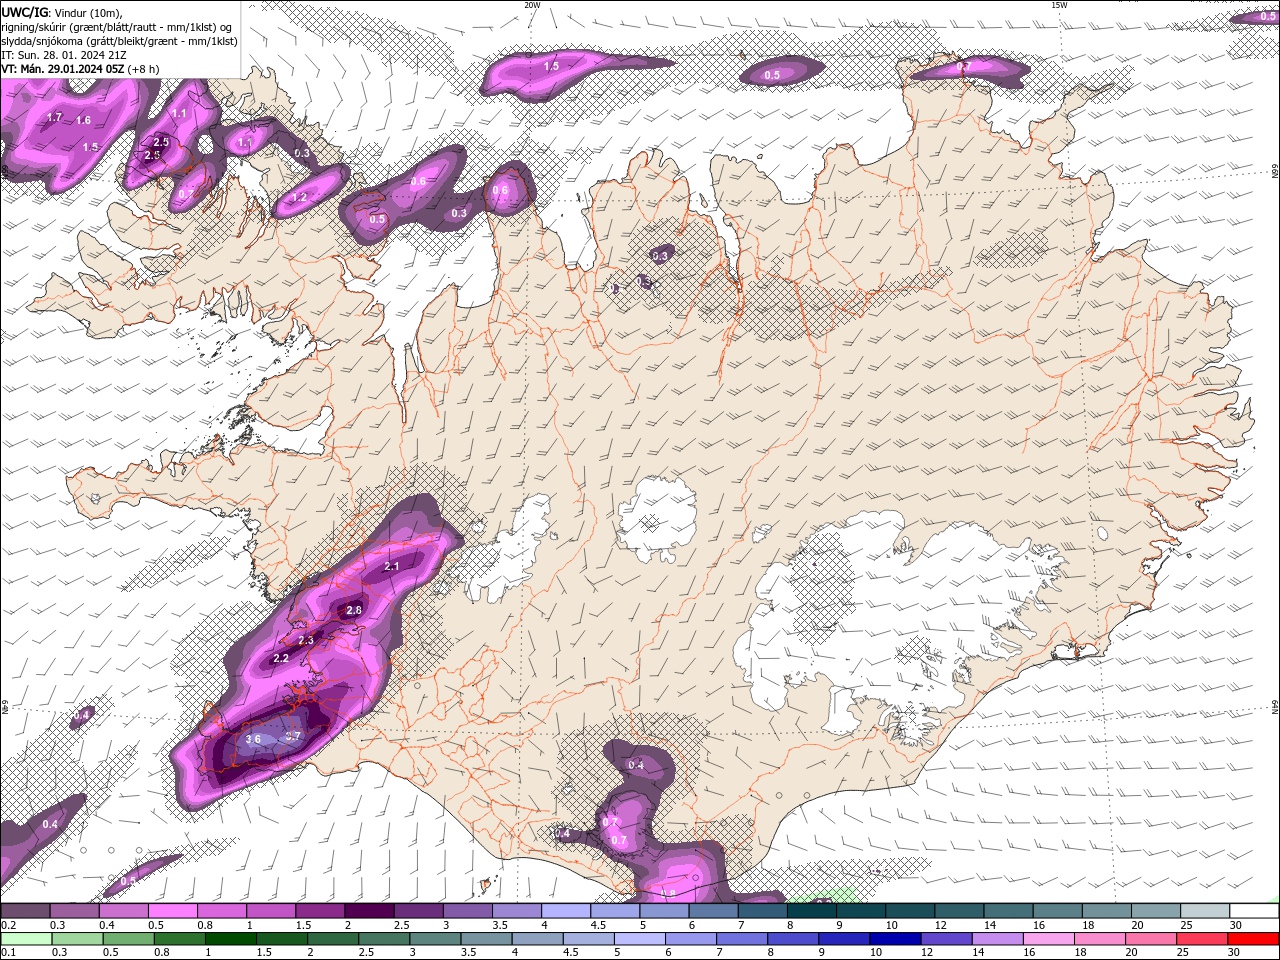Pick the upper-legend swatch between 0.2 and 0.3
1280x960 pixels.
coord(25,911)
